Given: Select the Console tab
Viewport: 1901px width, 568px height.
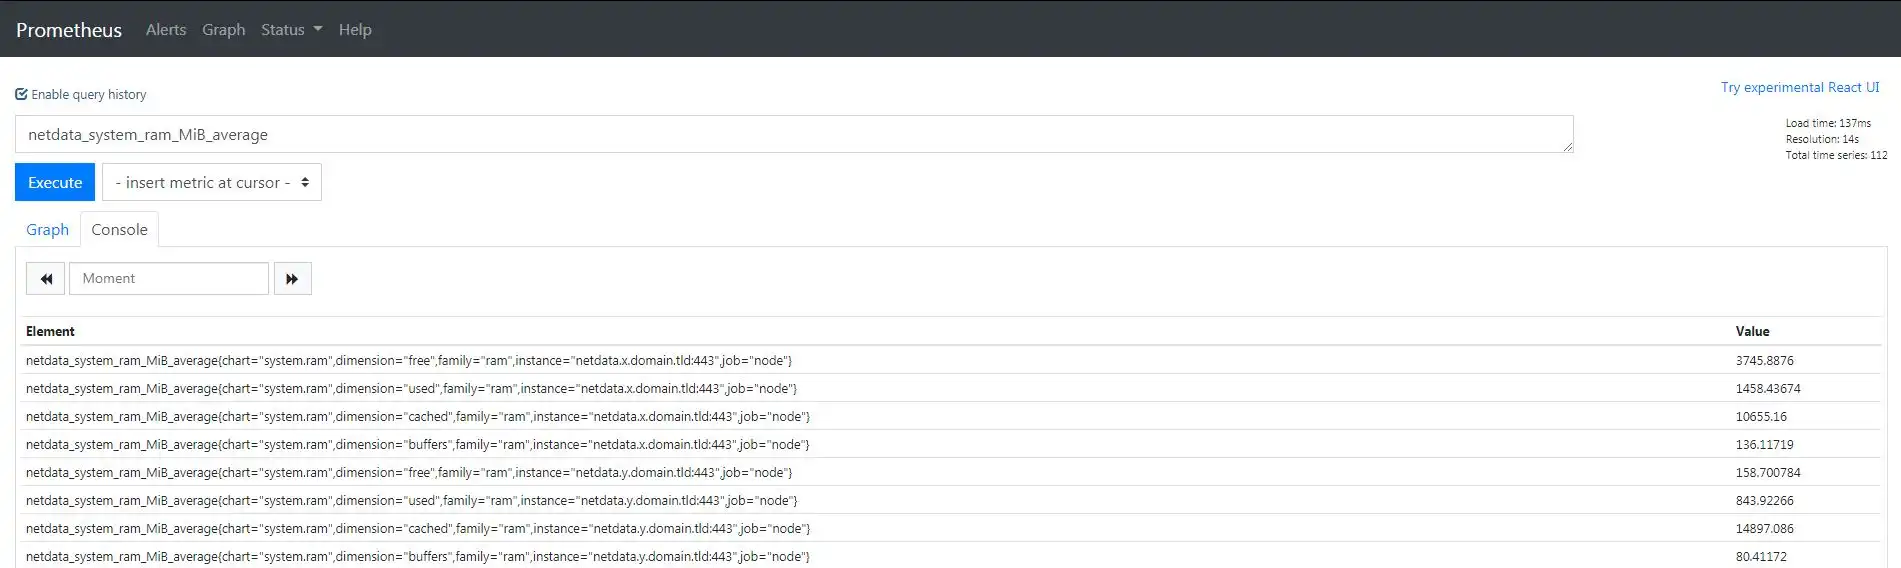Looking at the screenshot, I should (x=119, y=229).
